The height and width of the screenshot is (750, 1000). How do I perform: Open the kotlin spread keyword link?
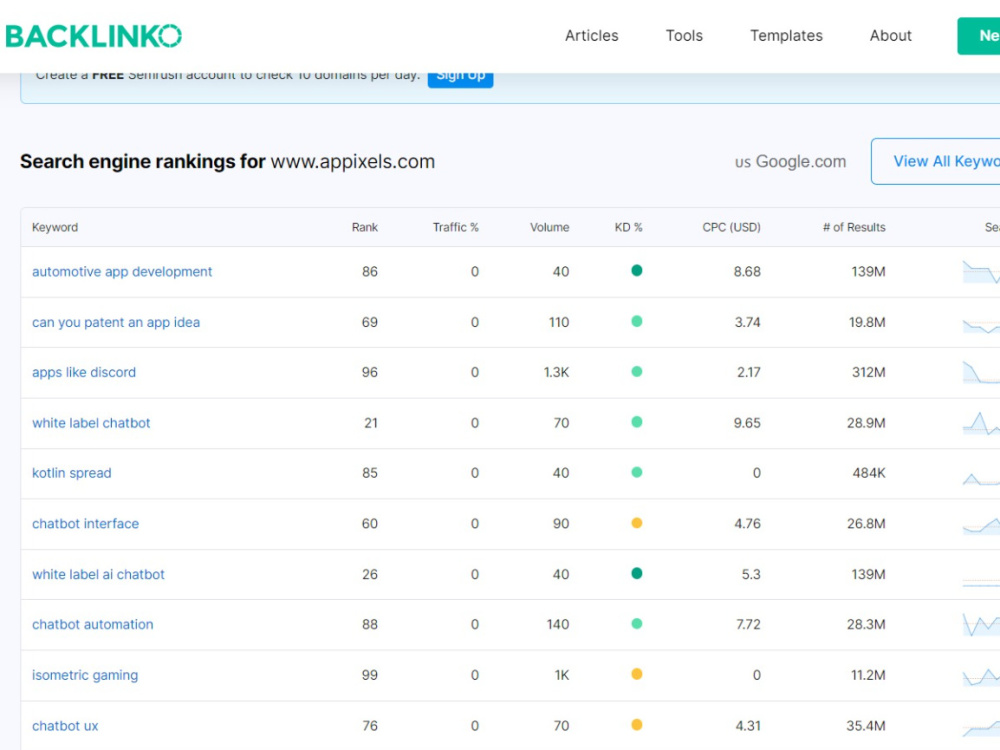pos(71,473)
